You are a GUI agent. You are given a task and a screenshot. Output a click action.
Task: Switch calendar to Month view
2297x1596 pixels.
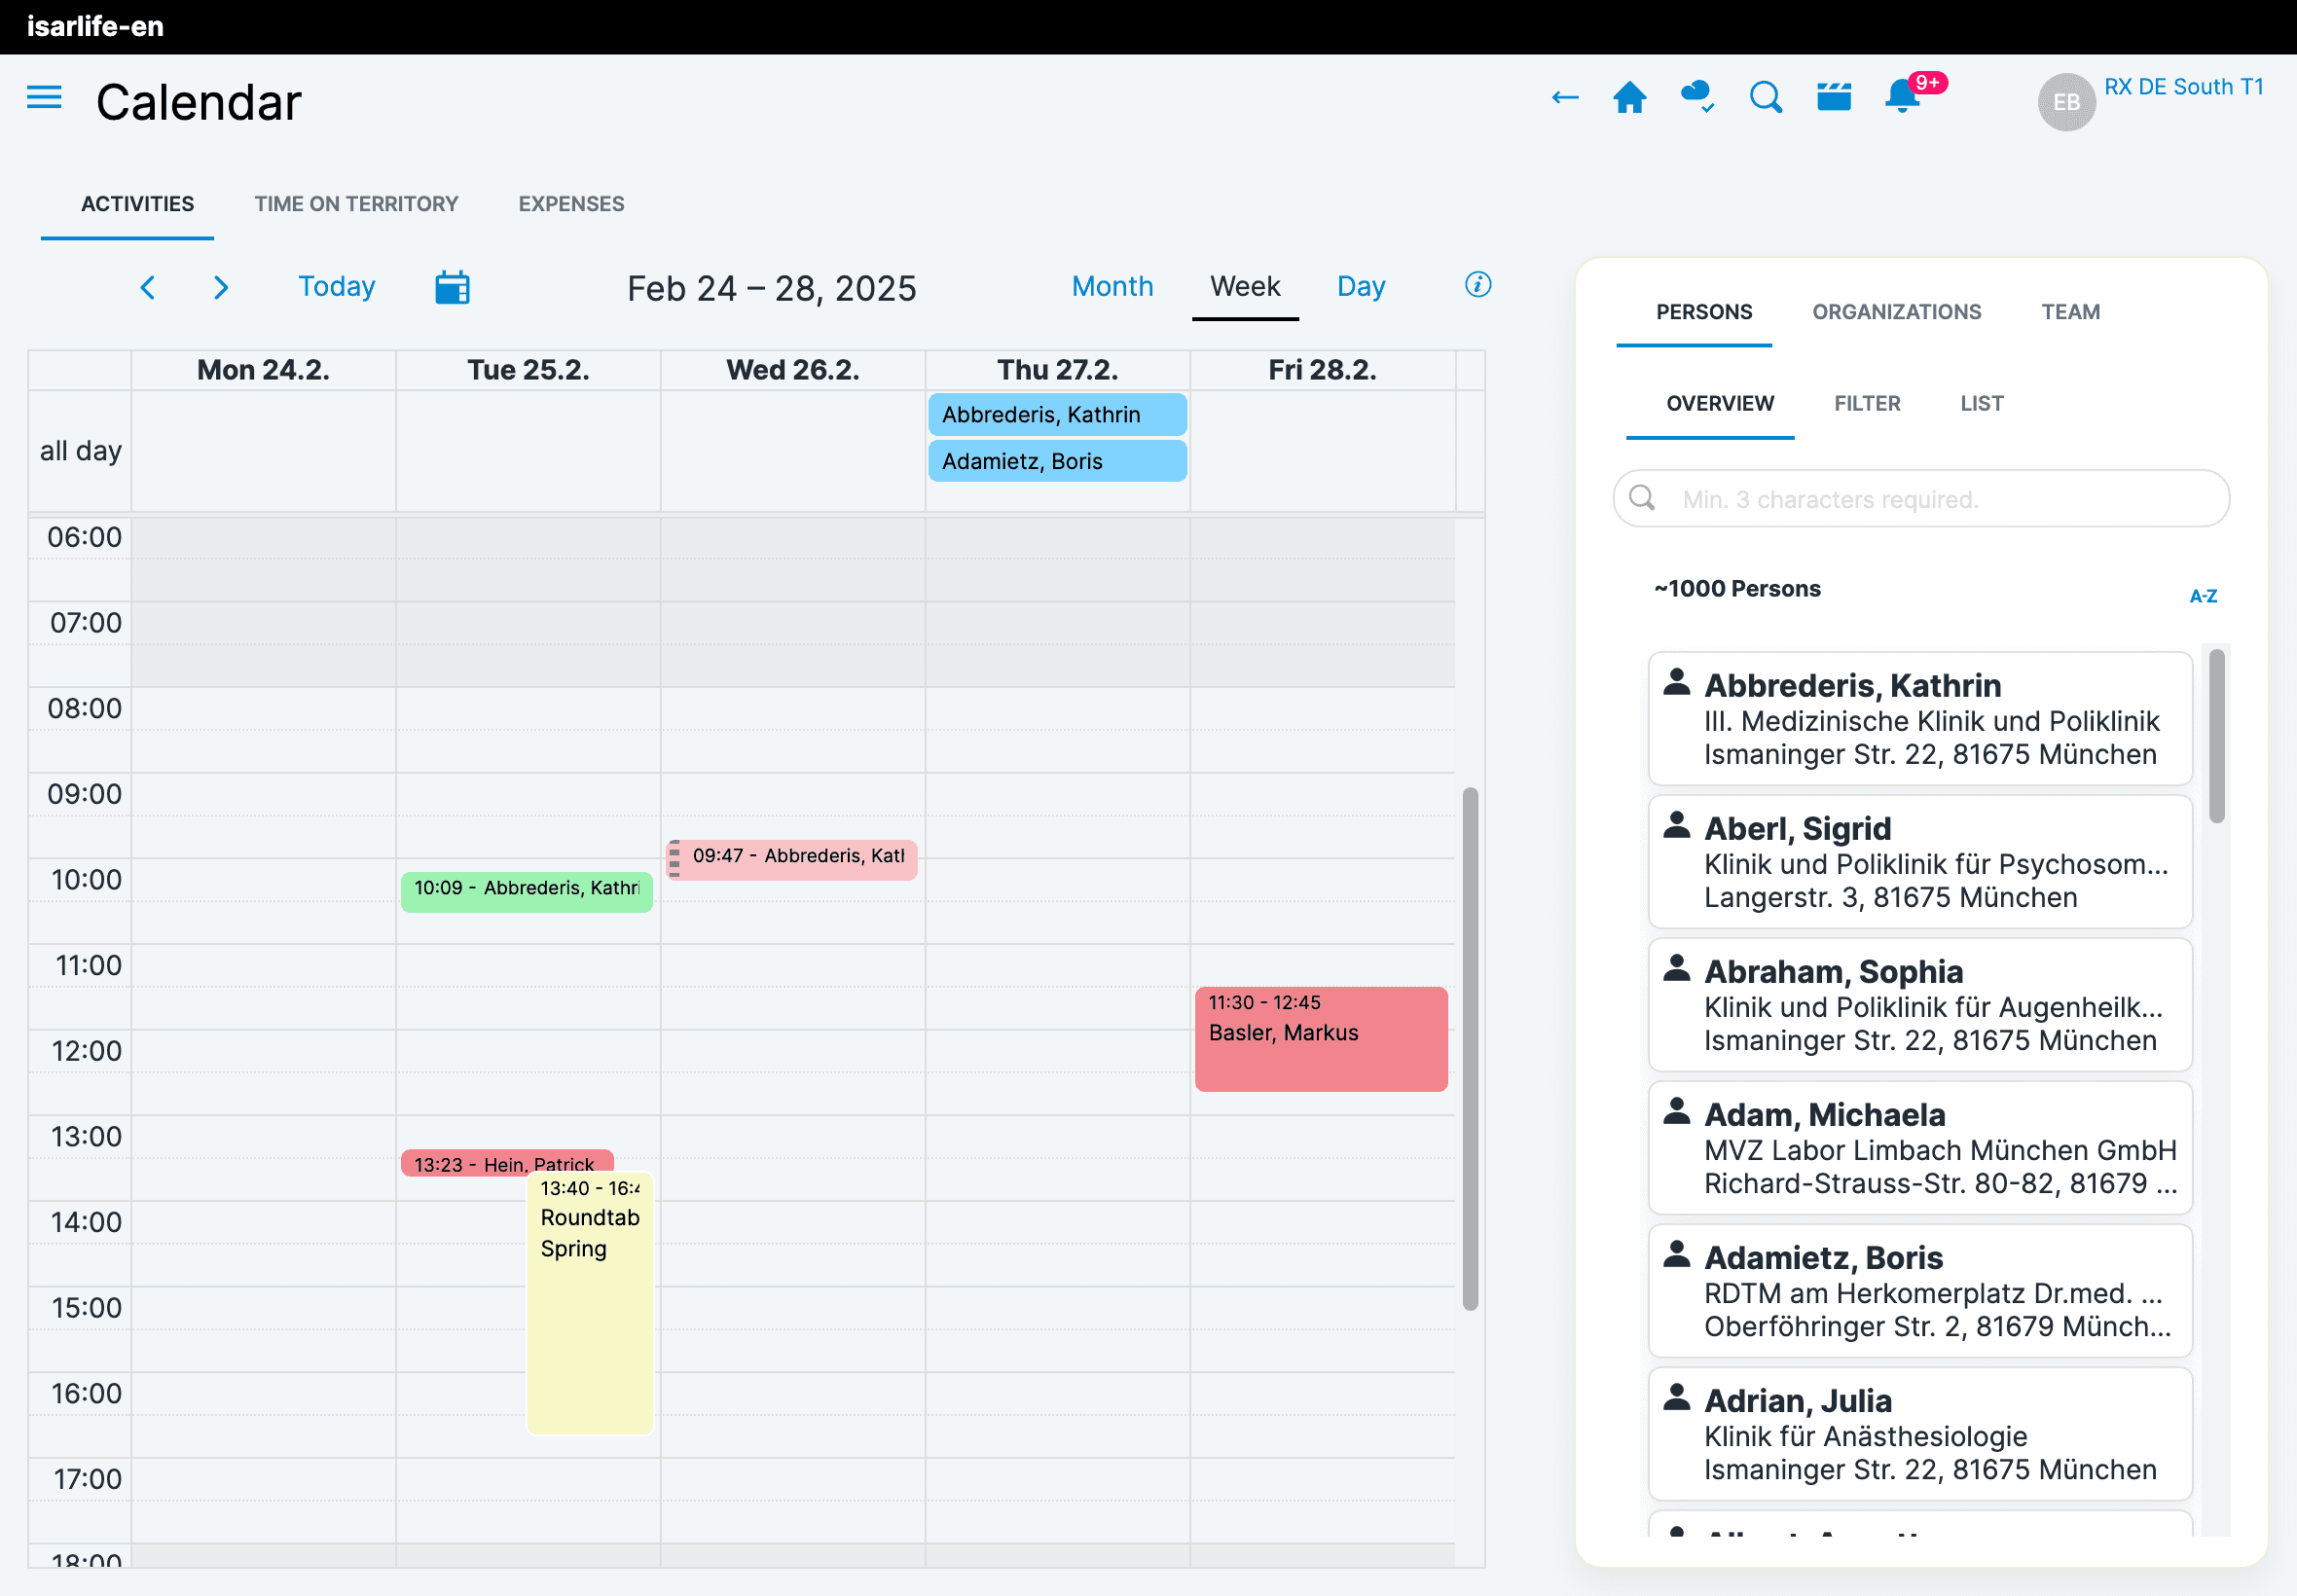(1112, 287)
